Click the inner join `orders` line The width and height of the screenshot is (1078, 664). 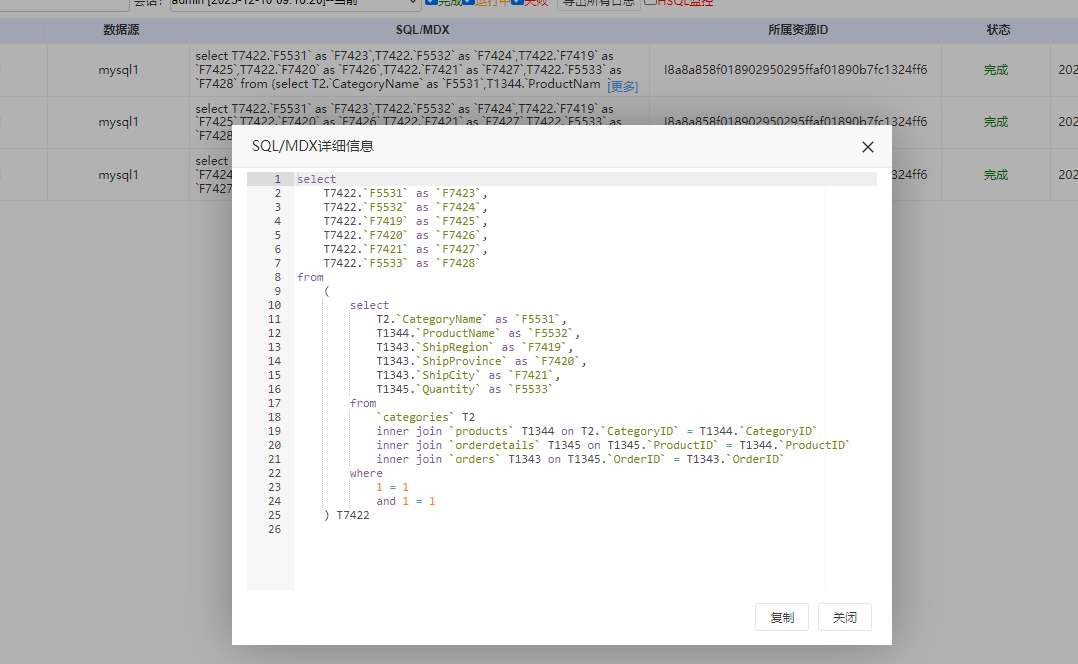pyautogui.click(x=580, y=459)
